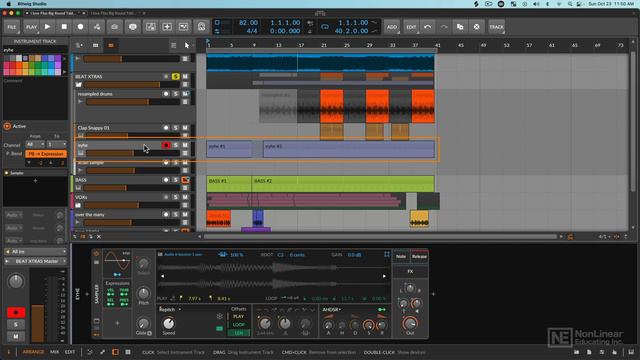Open the Repitch mode dropdown in Sampler

[x=170, y=309]
